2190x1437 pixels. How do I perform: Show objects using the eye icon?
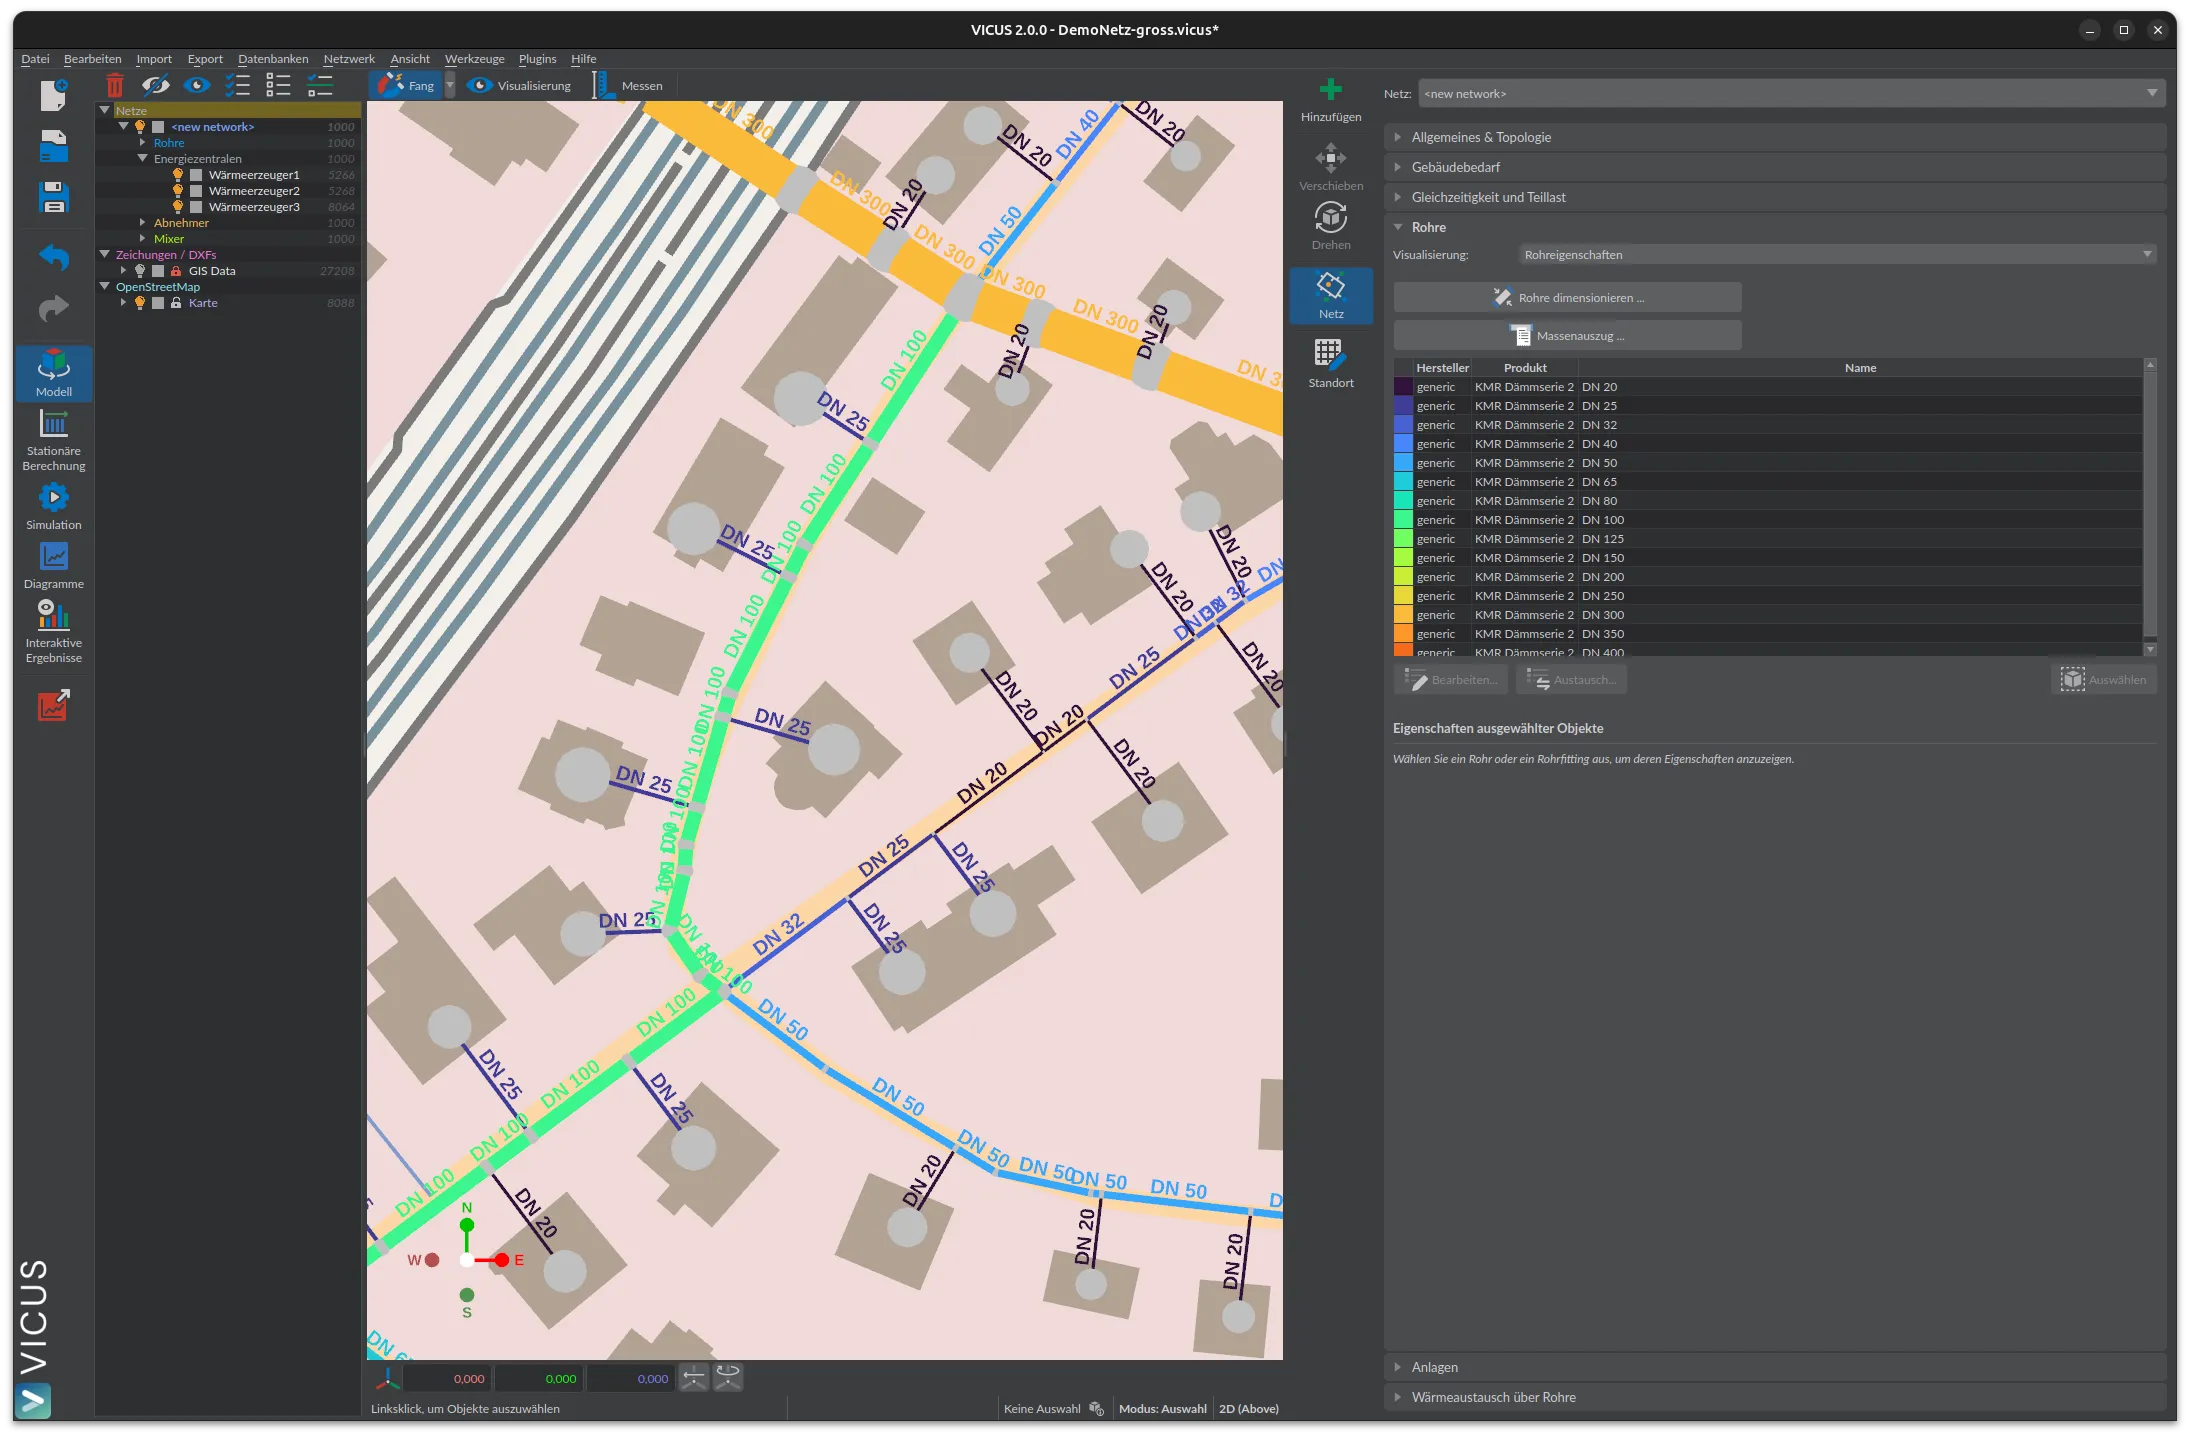197,86
